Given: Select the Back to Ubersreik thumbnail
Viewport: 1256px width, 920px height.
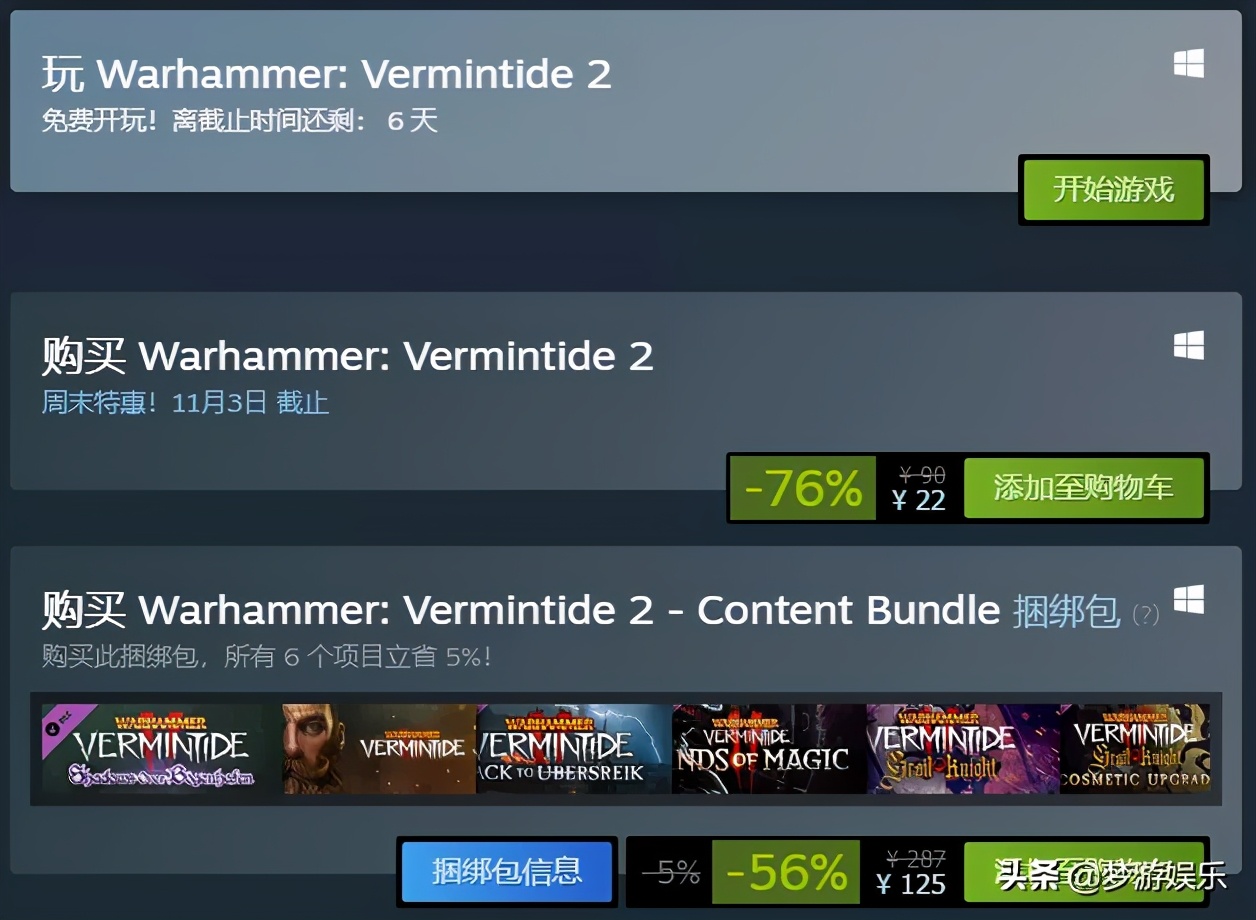Looking at the screenshot, I should pos(573,749).
